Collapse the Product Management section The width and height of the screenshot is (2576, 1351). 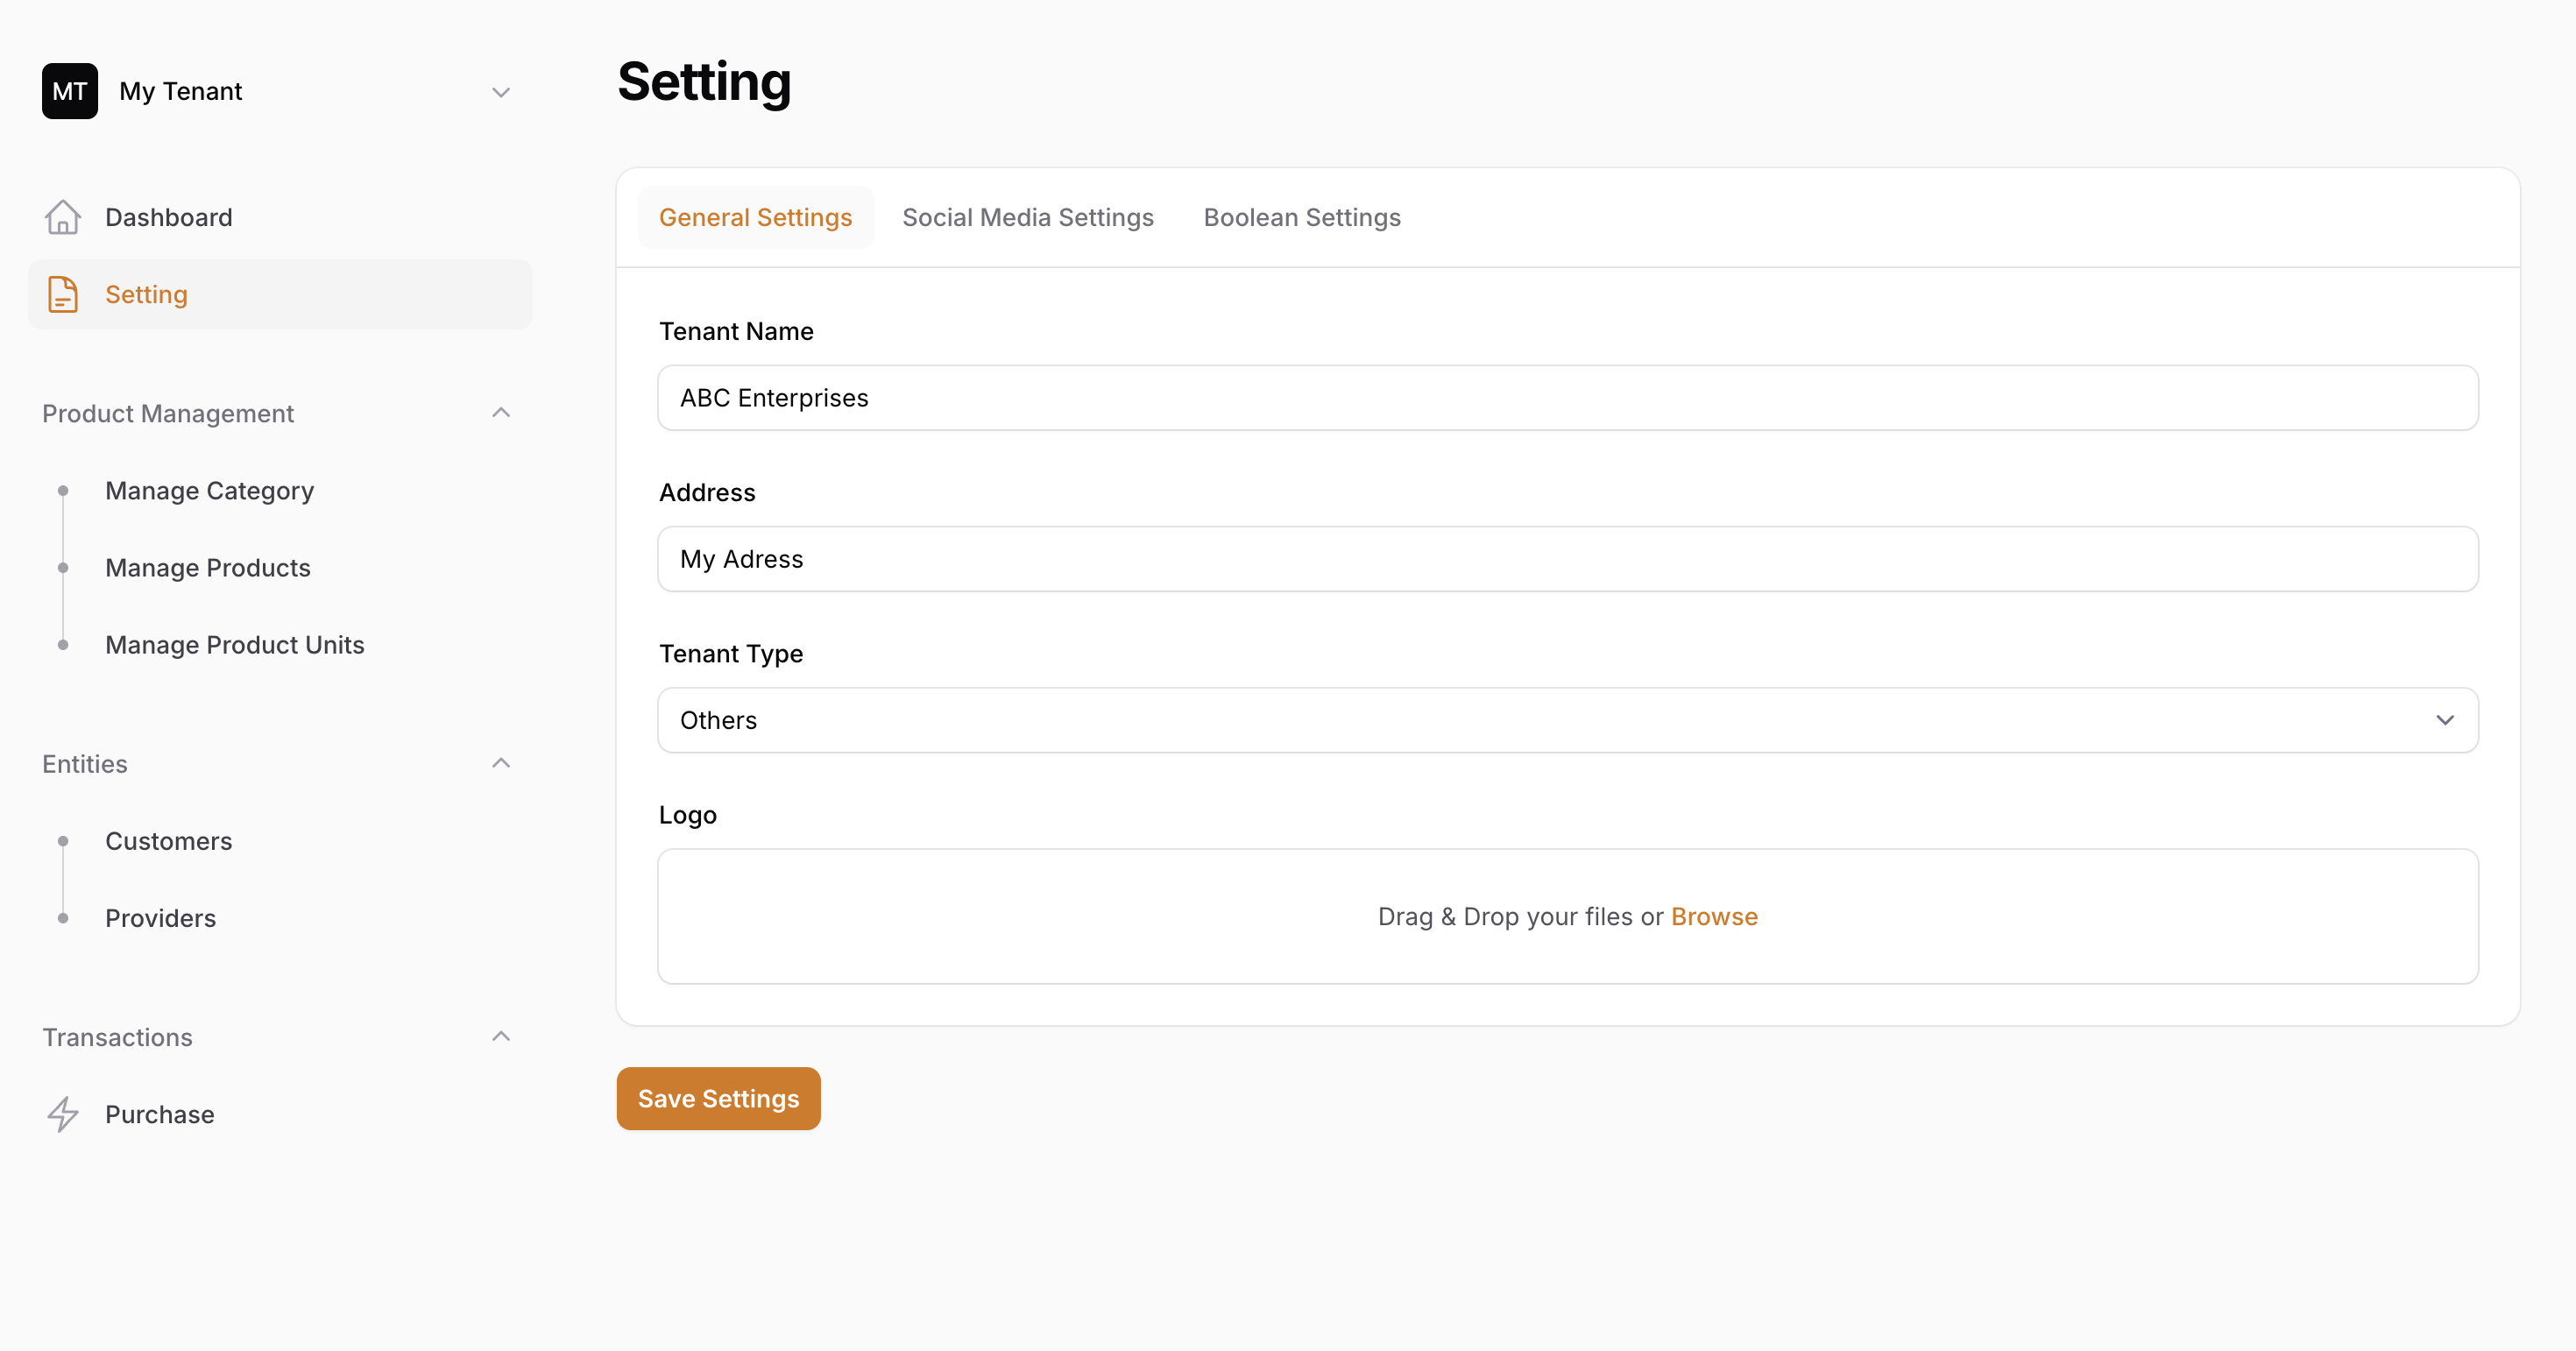tap(501, 412)
